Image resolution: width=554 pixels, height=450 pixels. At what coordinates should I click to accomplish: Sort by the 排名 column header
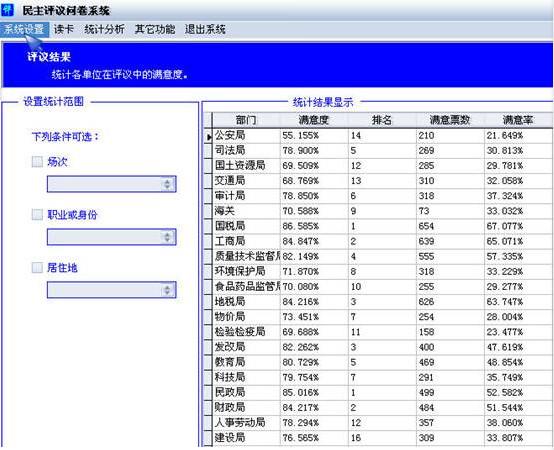click(382, 120)
